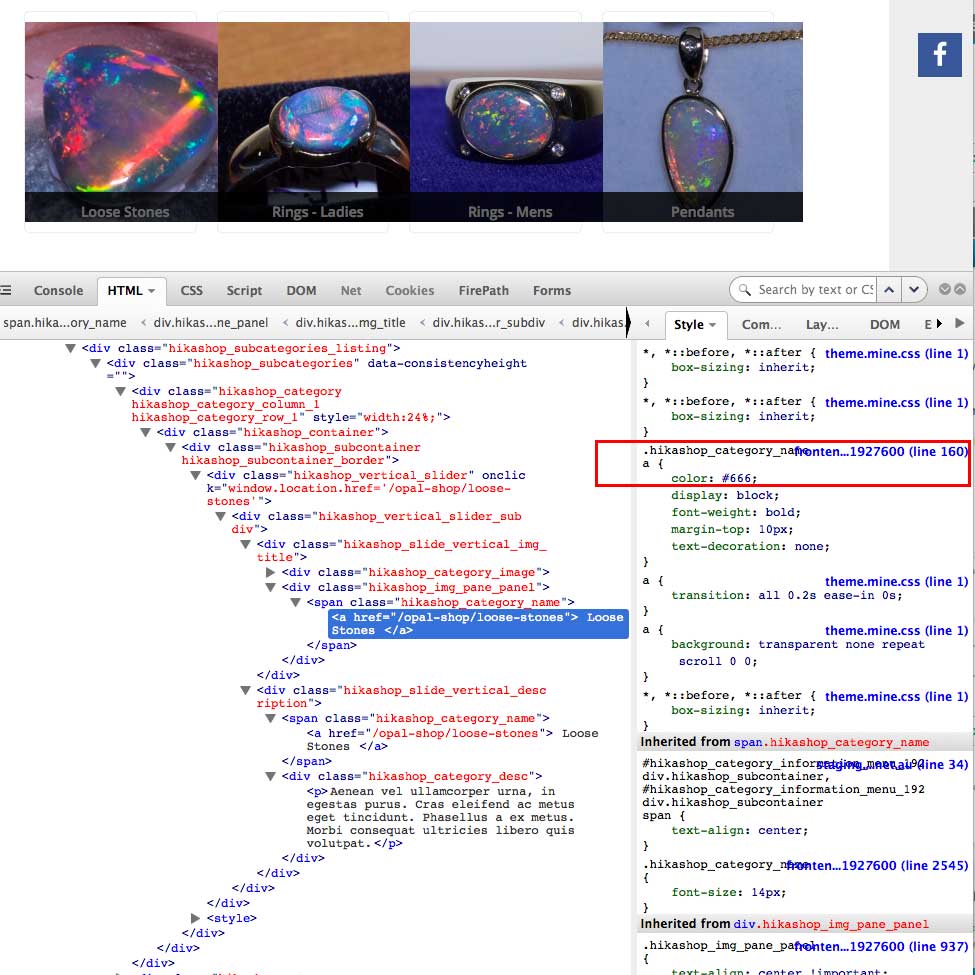Open theme.mine.css link beside transition rule
Viewport: 975px width, 975px height.
(x=896, y=581)
